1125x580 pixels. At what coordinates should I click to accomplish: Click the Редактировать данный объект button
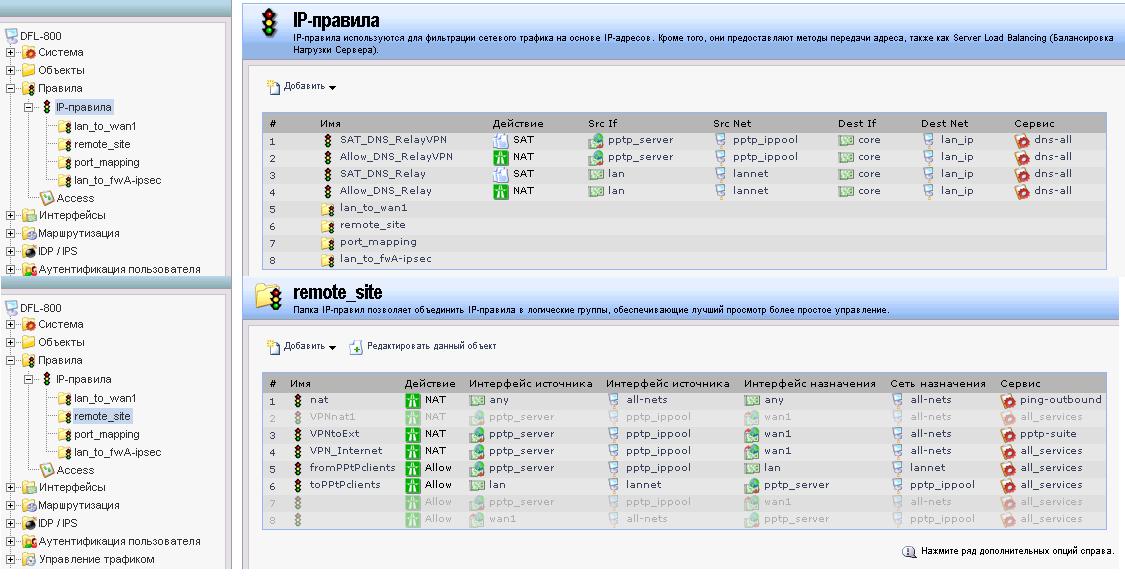[422, 347]
